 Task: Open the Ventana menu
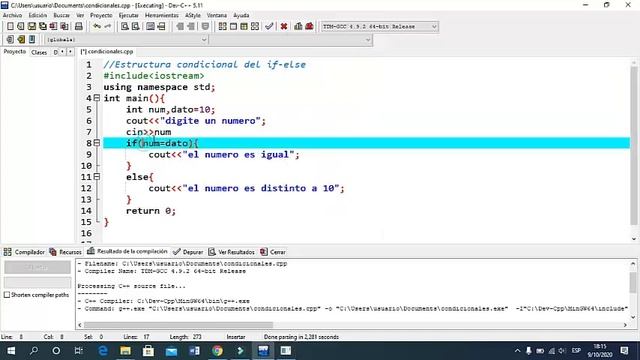[216, 15]
